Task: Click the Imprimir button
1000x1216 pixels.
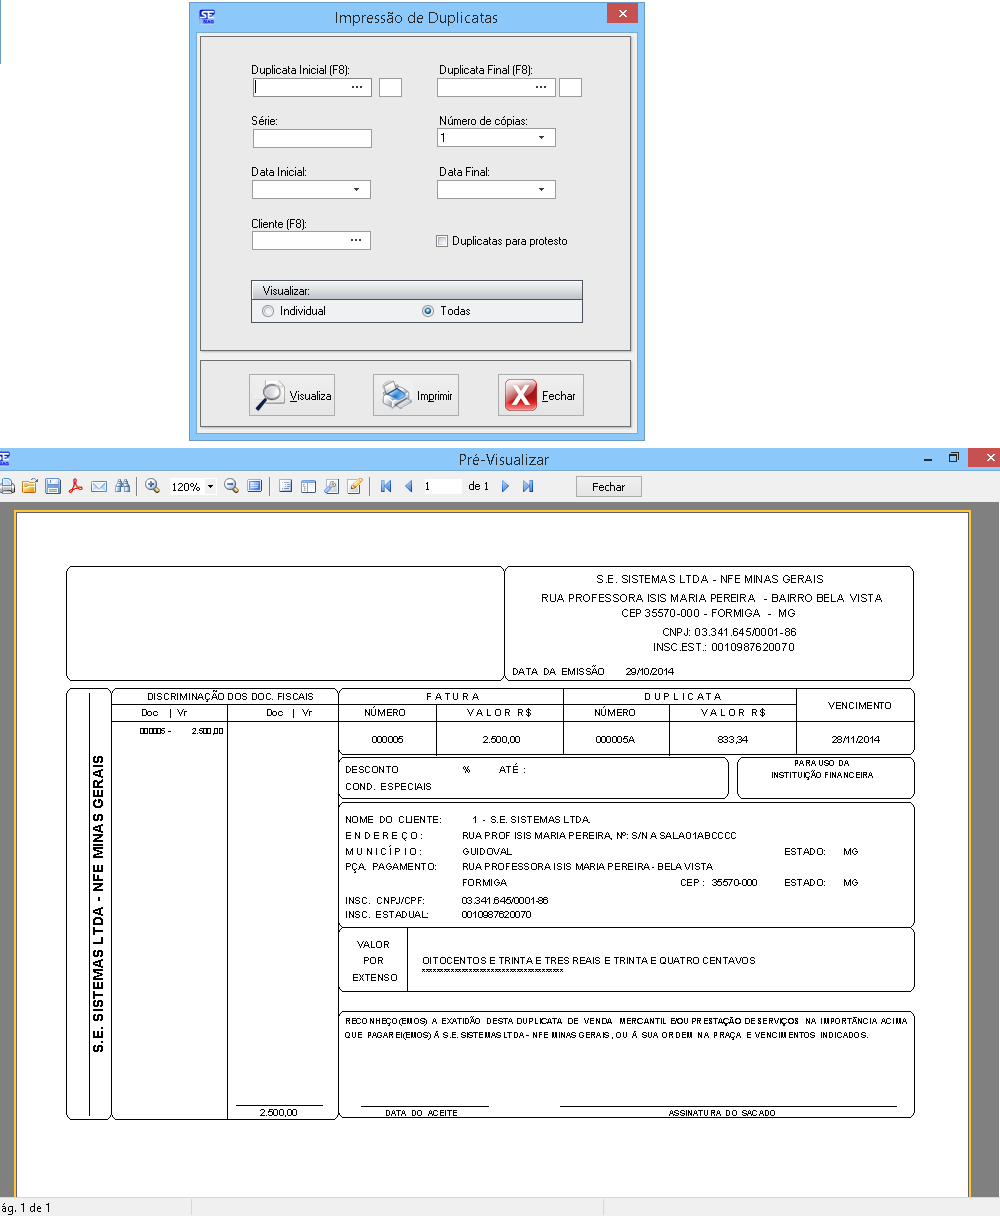Action: pos(416,396)
